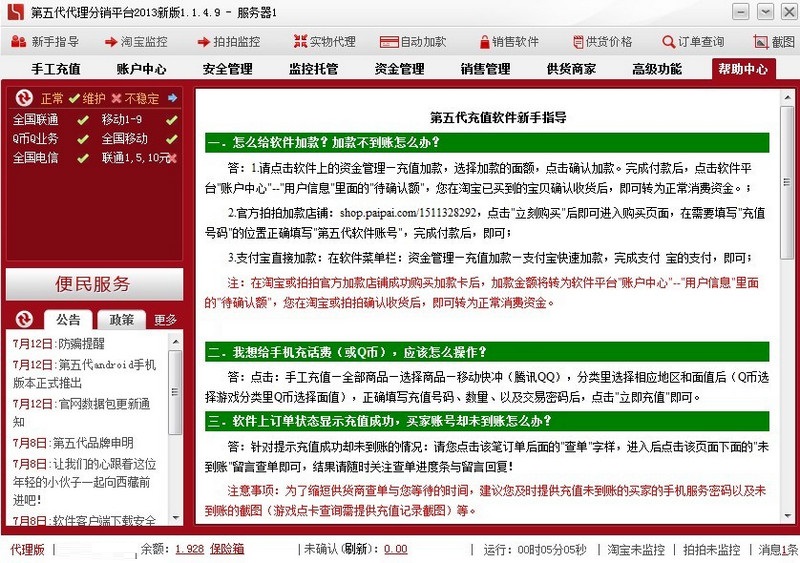This screenshot has width=800, height=563.
Task: Go to next status page via blue arrow
Action: click(x=172, y=97)
